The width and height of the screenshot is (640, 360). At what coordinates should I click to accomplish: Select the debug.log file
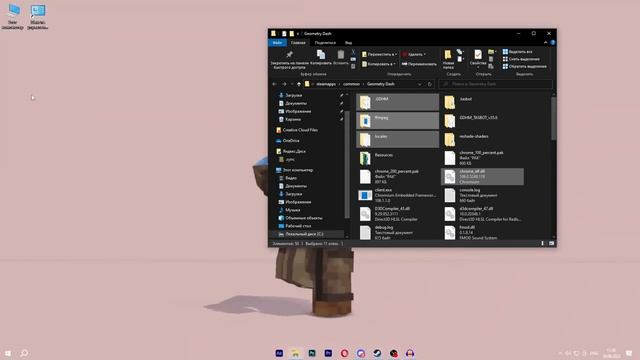pyautogui.click(x=398, y=232)
